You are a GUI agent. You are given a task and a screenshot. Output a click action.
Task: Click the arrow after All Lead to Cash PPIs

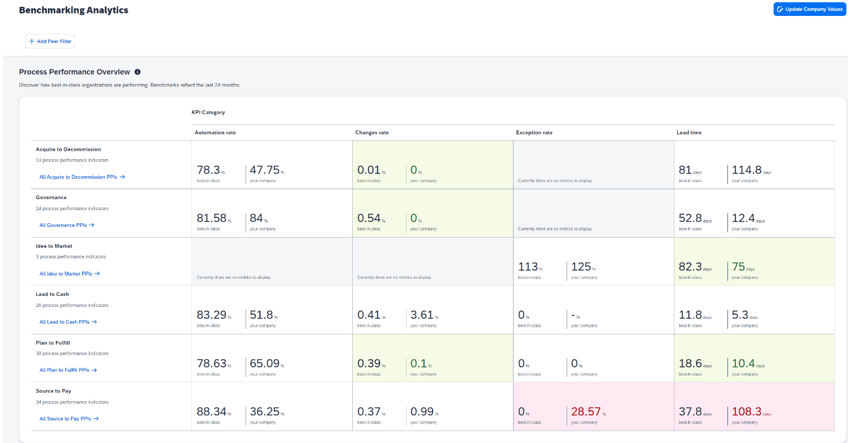(x=94, y=322)
